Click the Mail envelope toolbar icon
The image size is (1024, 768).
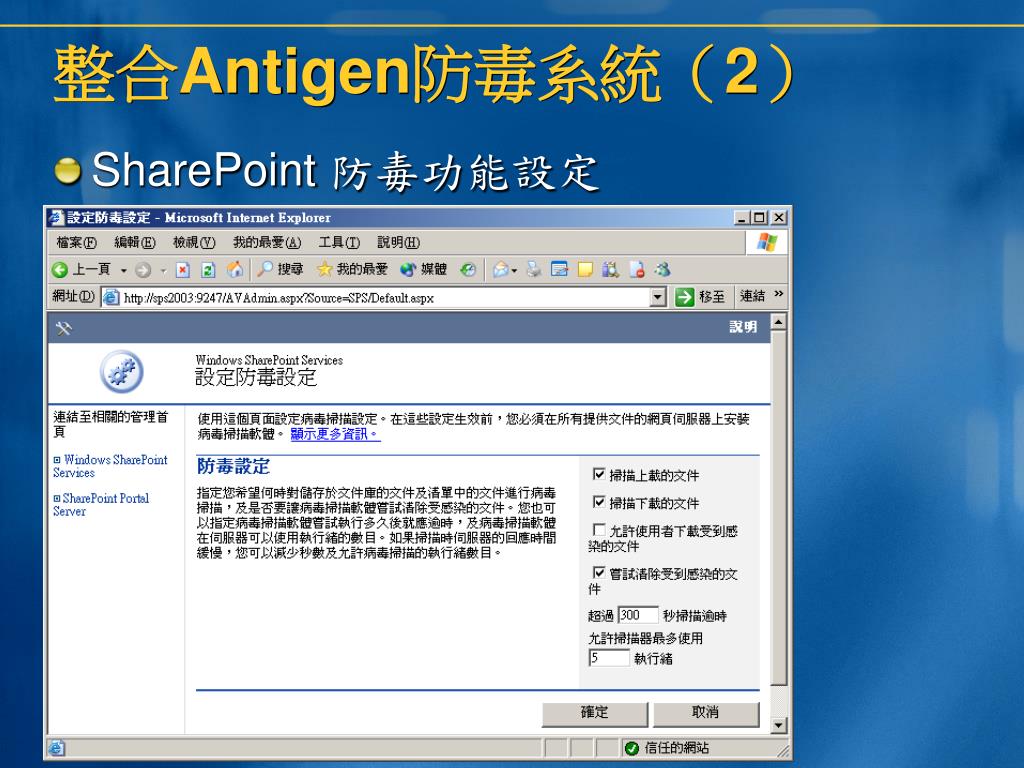[x=500, y=270]
